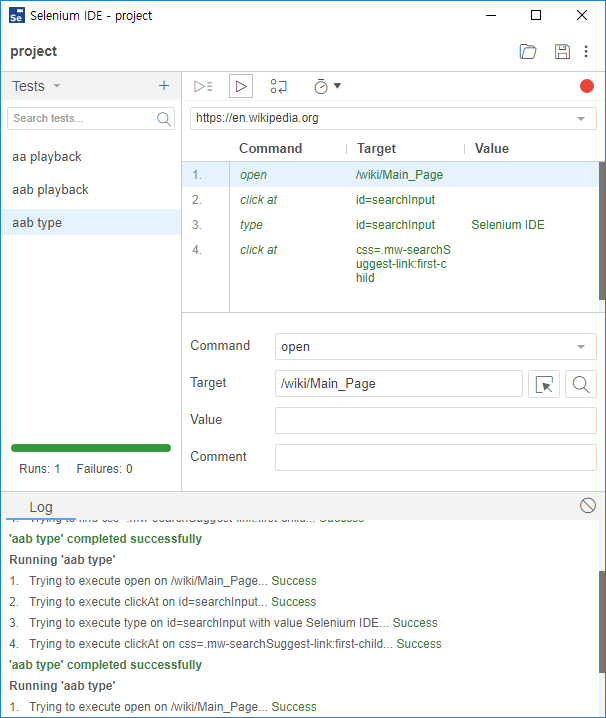Select command row 2 click at
Image resolution: width=606 pixels, height=718 pixels.
click(x=390, y=200)
